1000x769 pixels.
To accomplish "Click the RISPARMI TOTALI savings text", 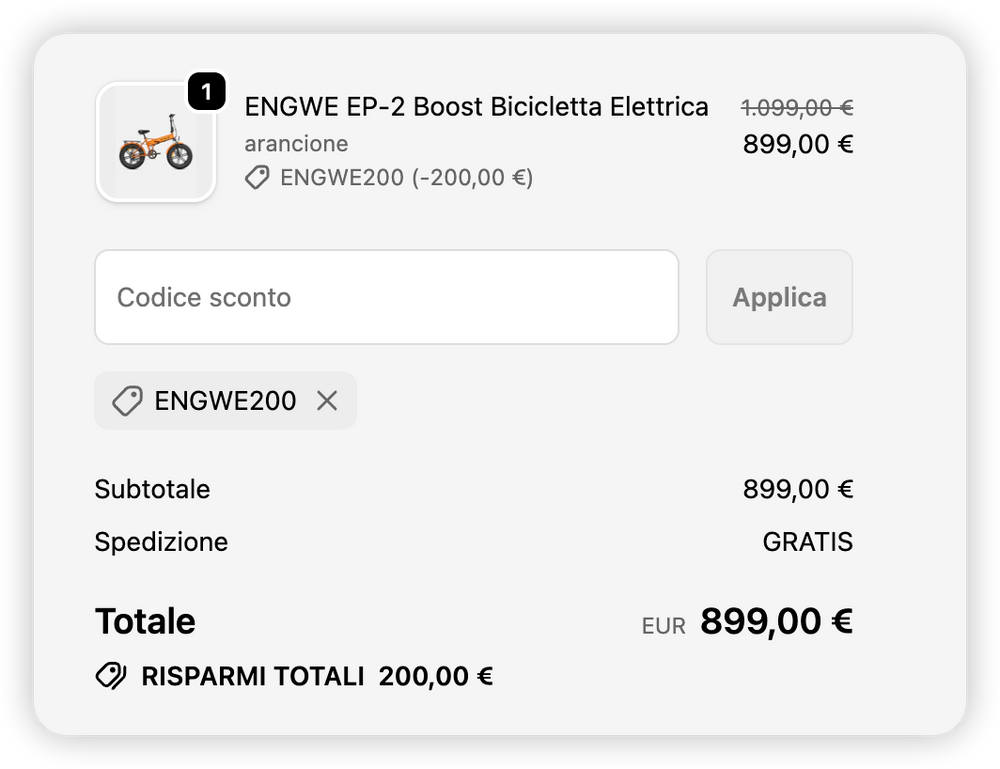I will pyautogui.click(x=252, y=677).
